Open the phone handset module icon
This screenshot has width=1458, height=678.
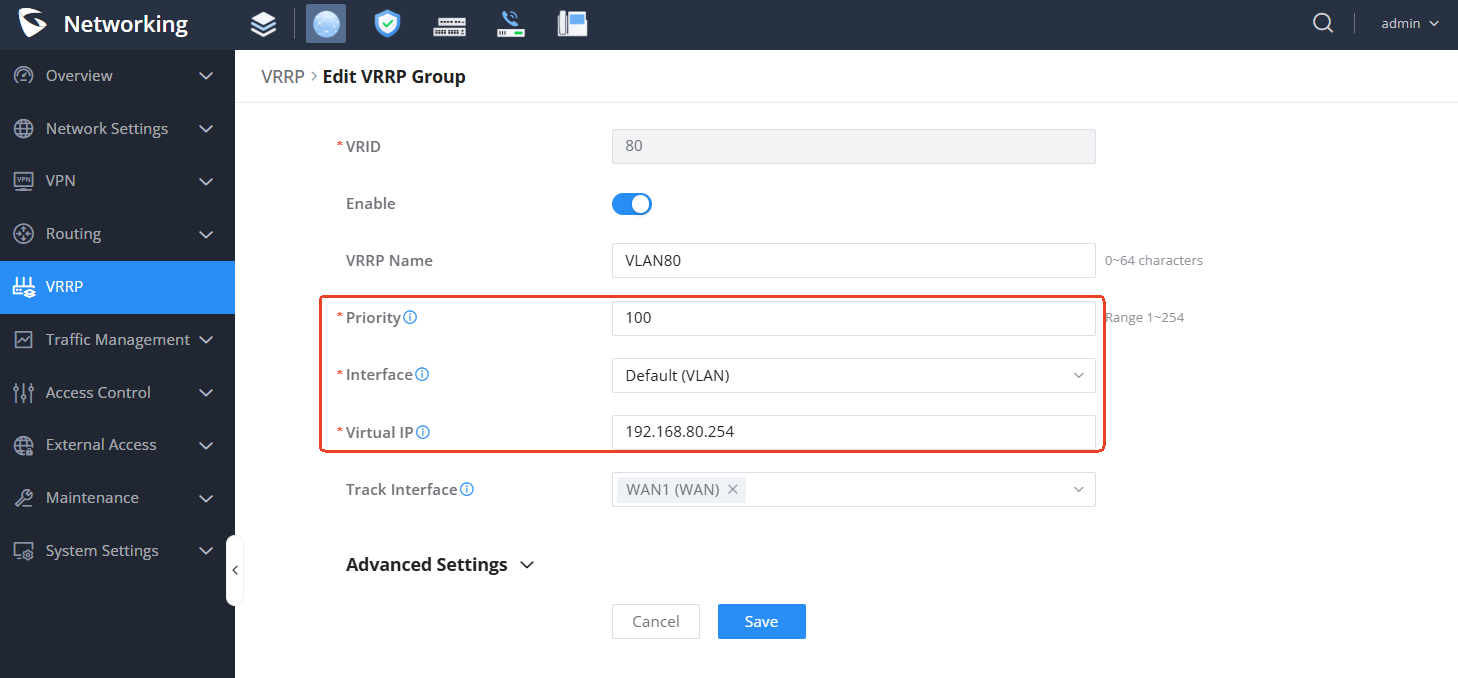point(511,24)
